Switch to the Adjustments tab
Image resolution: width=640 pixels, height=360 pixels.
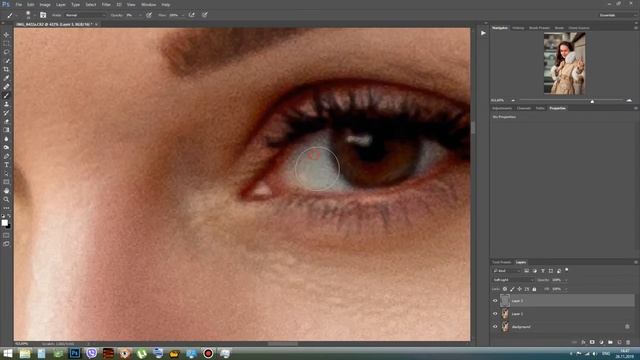point(502,108)
